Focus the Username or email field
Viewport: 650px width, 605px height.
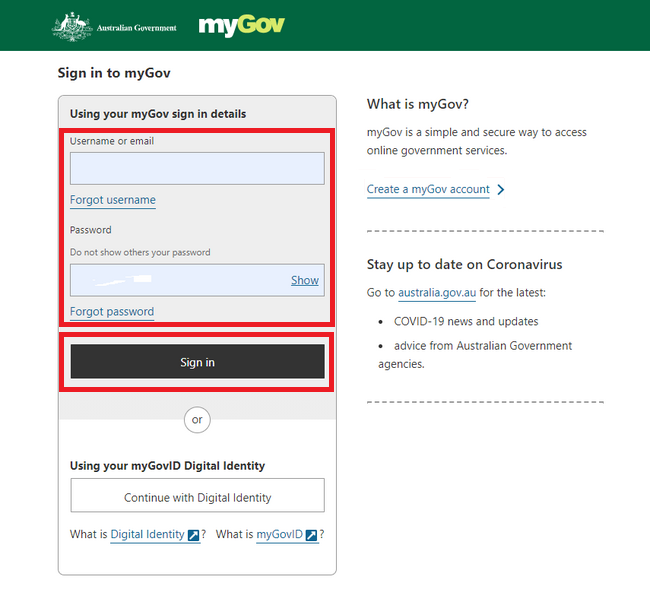(x=197, y=168)
